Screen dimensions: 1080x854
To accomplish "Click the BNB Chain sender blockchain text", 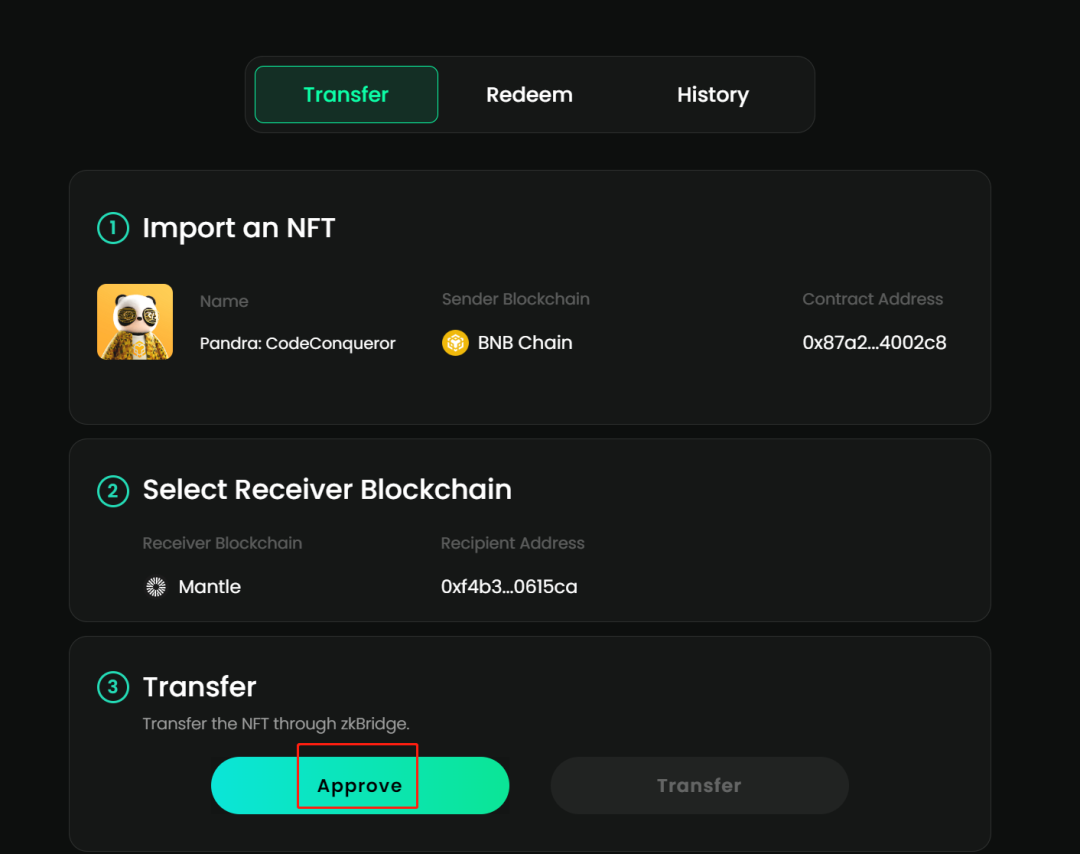I will 524,343.
